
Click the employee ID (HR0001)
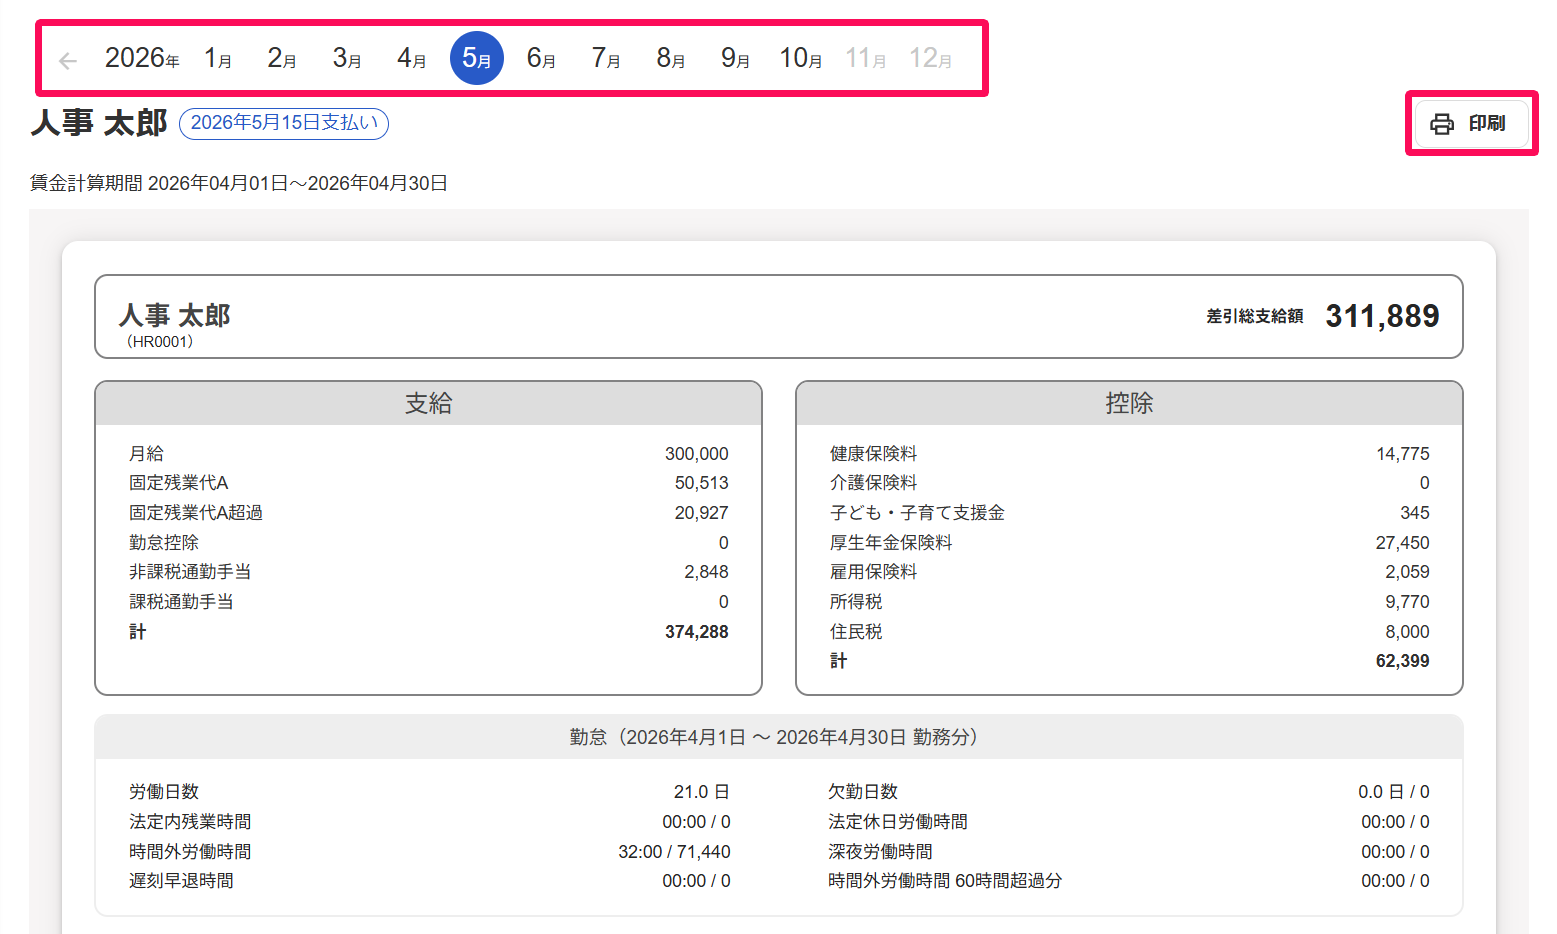point(160,342)
